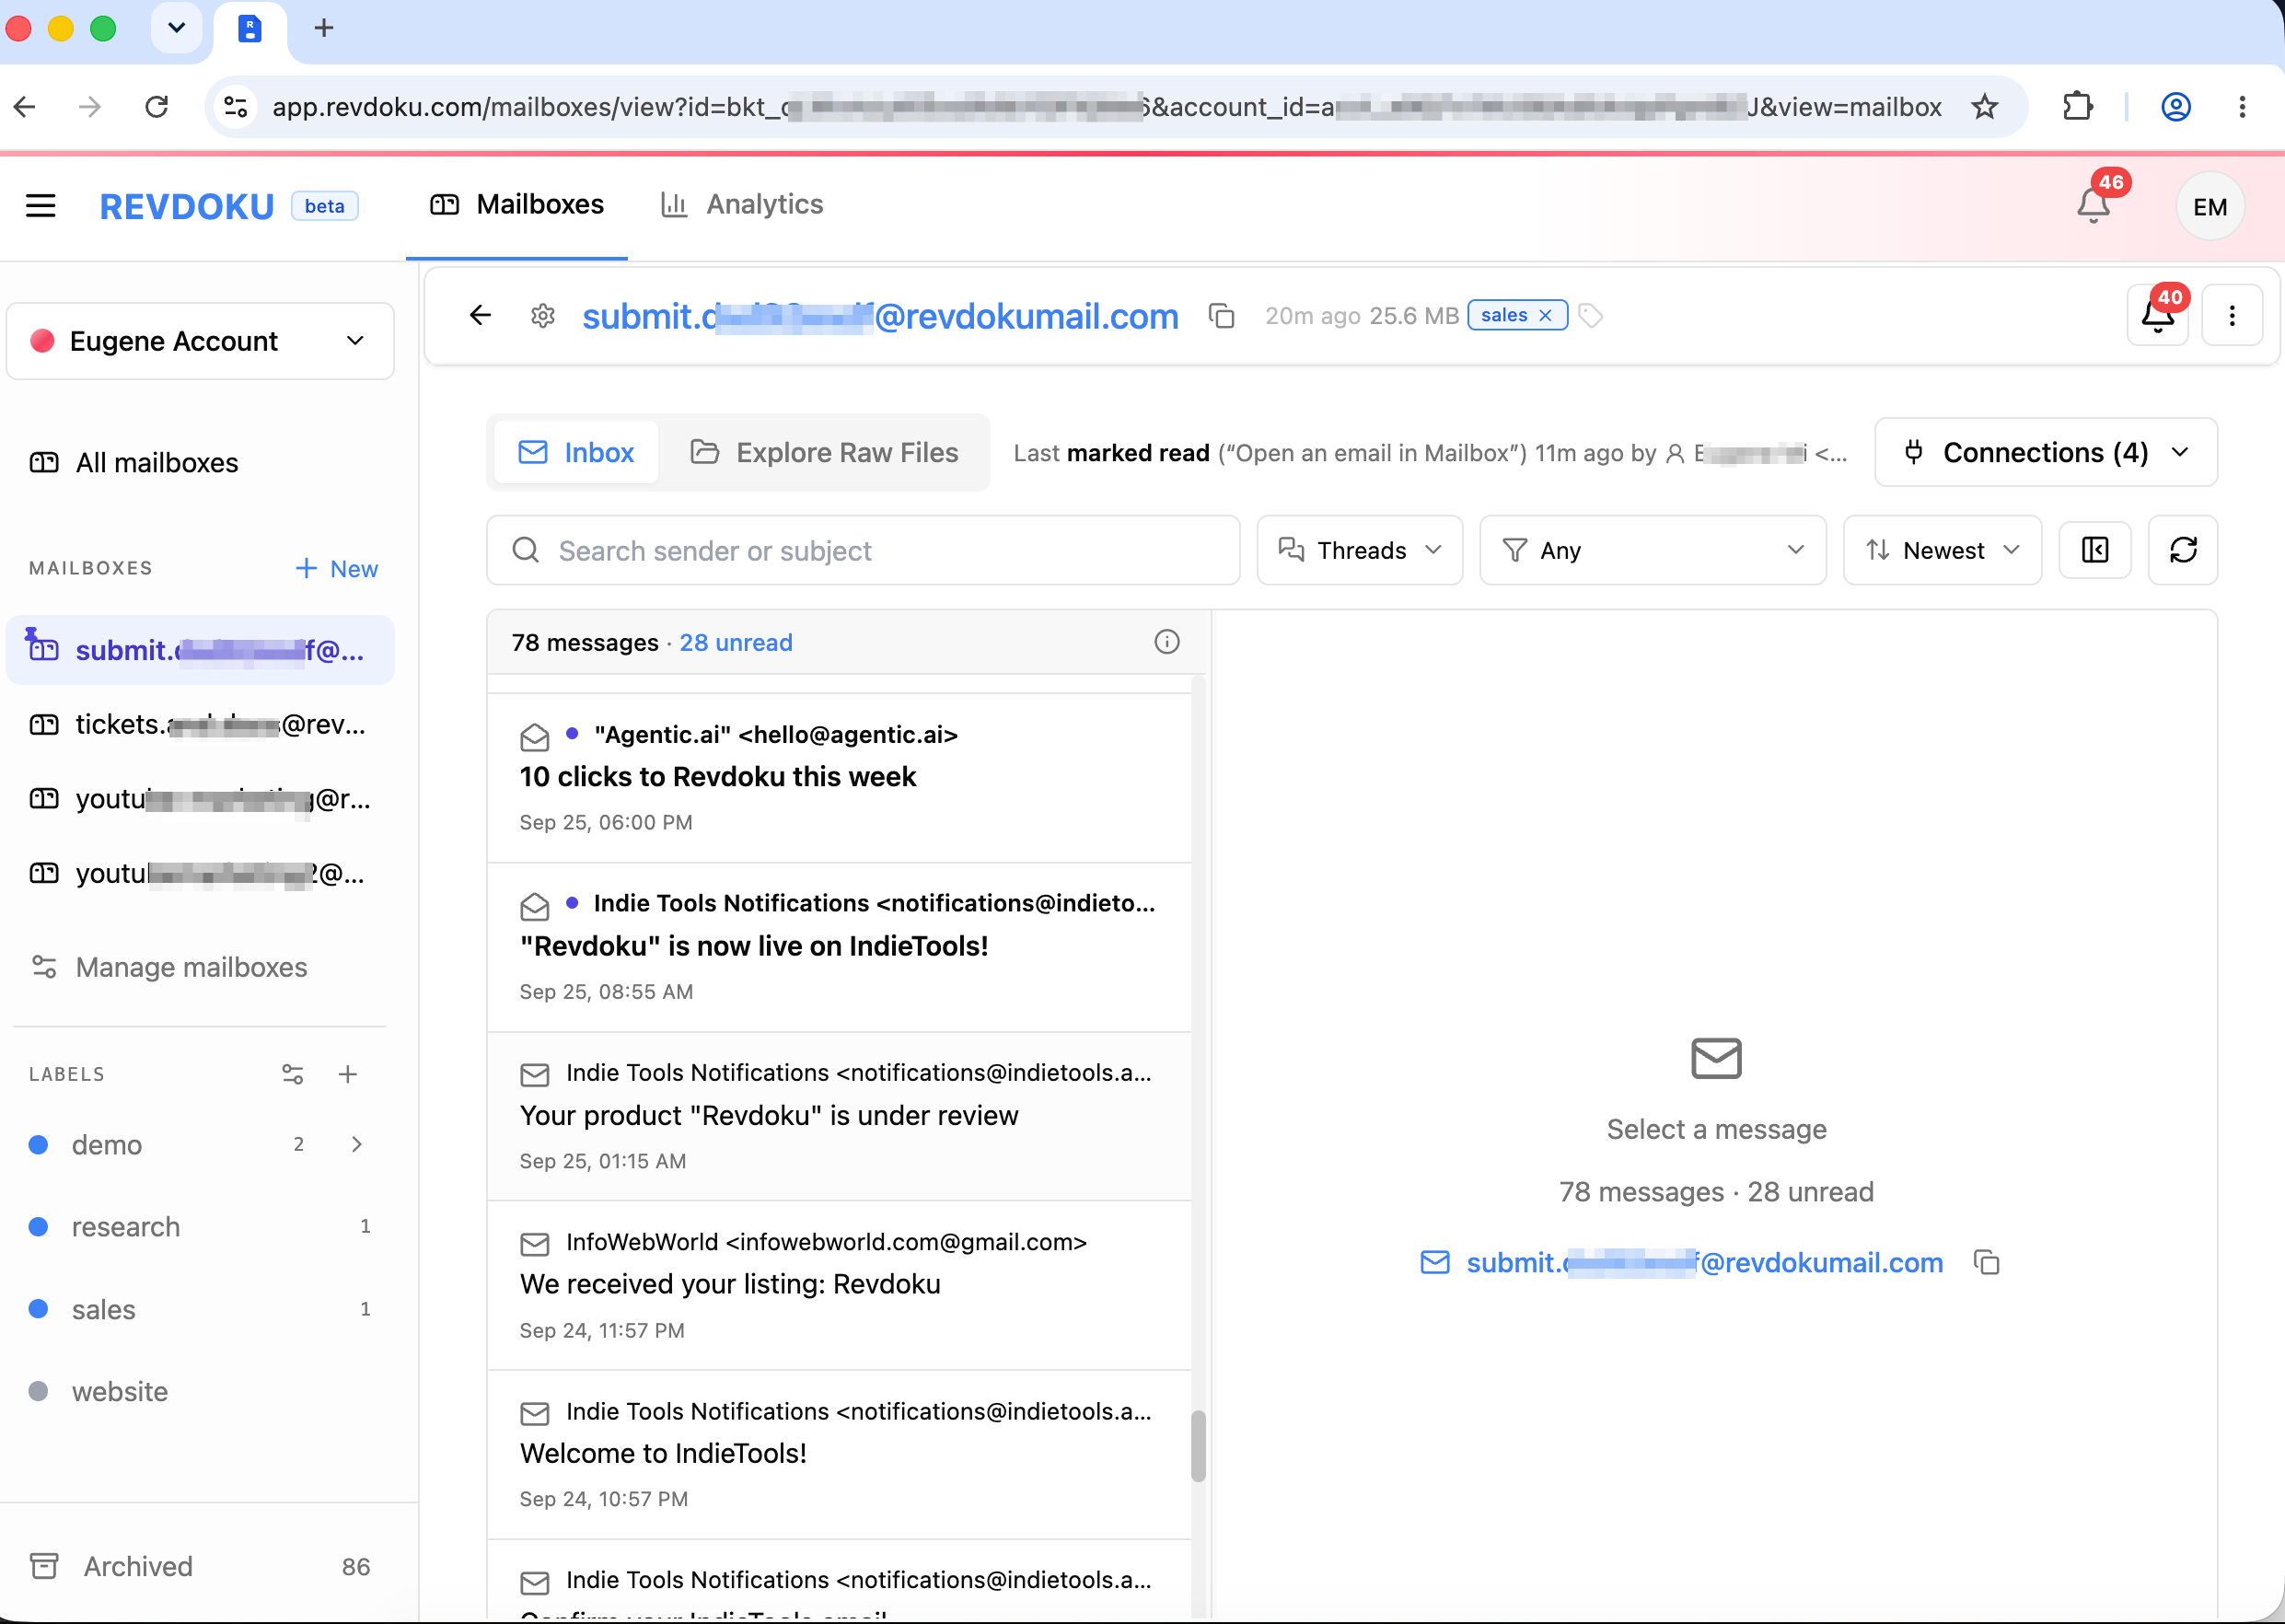Click the add label tag icon

click(x=1590, y=316)
